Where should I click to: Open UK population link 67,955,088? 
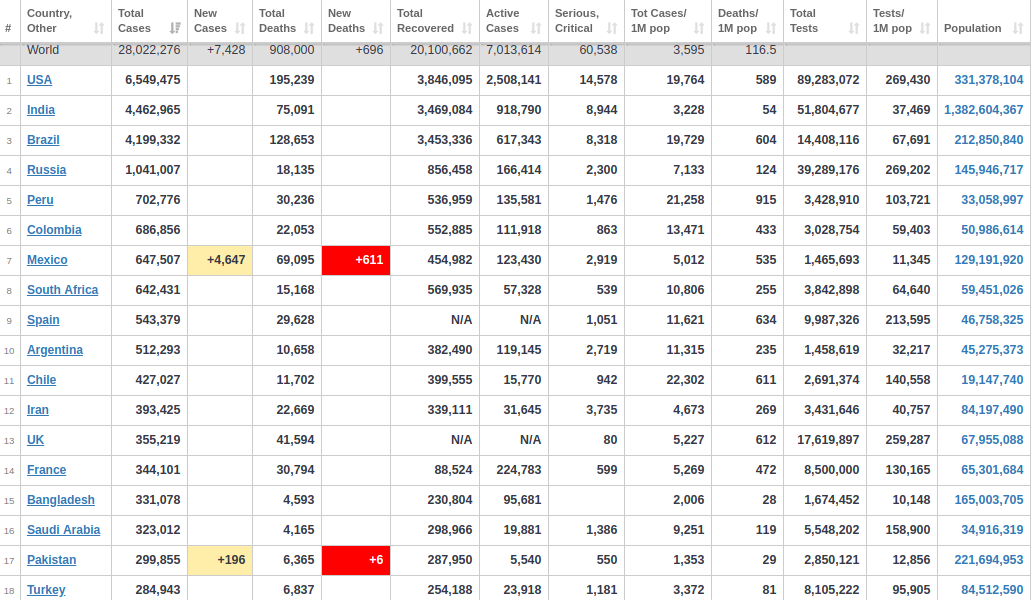tap(992, 440)
